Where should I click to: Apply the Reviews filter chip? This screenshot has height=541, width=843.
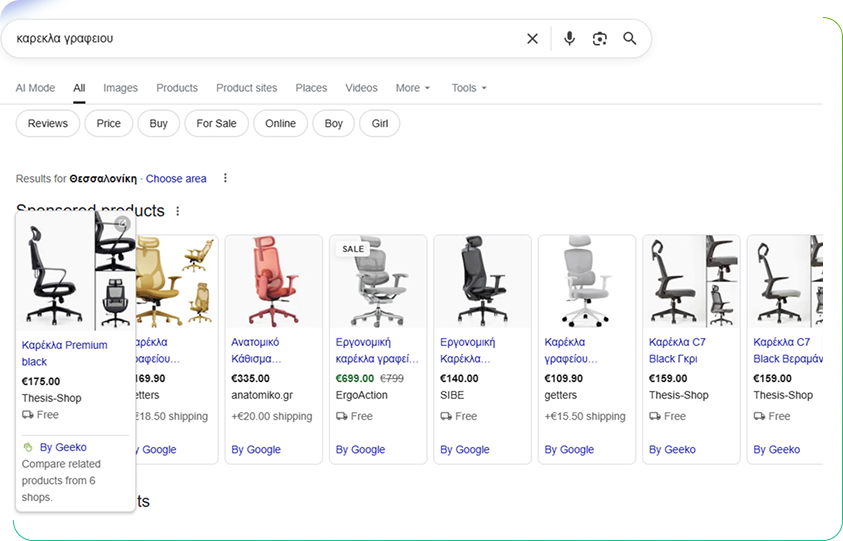(48, 123)
